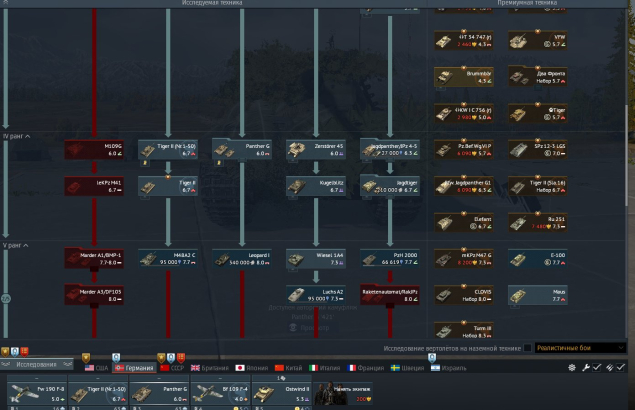Click the Нанять экипаж crew slot
This screenshot has width=635, height=410.
click(343, 392)
